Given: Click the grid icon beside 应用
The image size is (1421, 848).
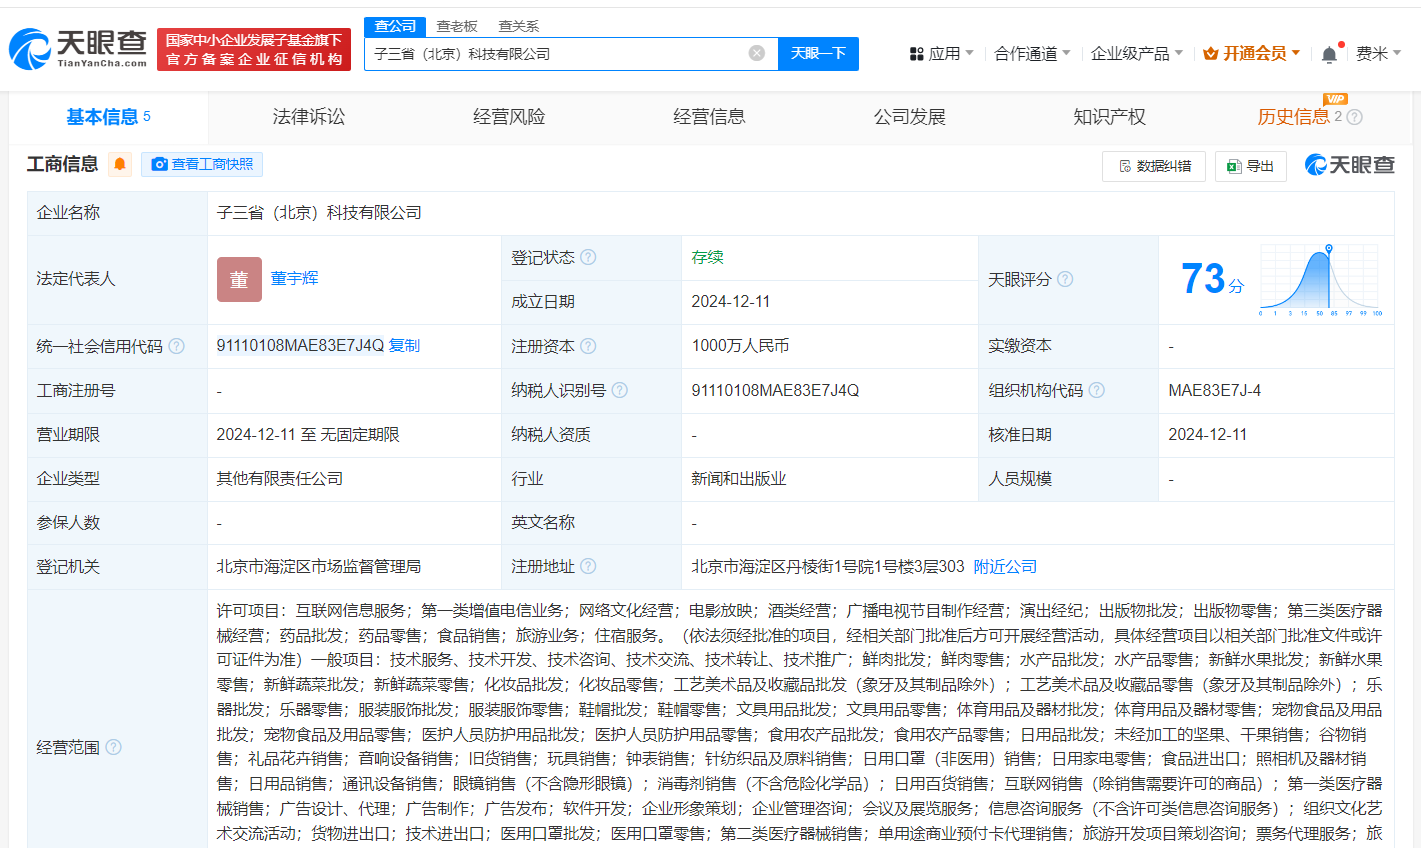Looking at the screenshot, I should (x=916, y=53).
